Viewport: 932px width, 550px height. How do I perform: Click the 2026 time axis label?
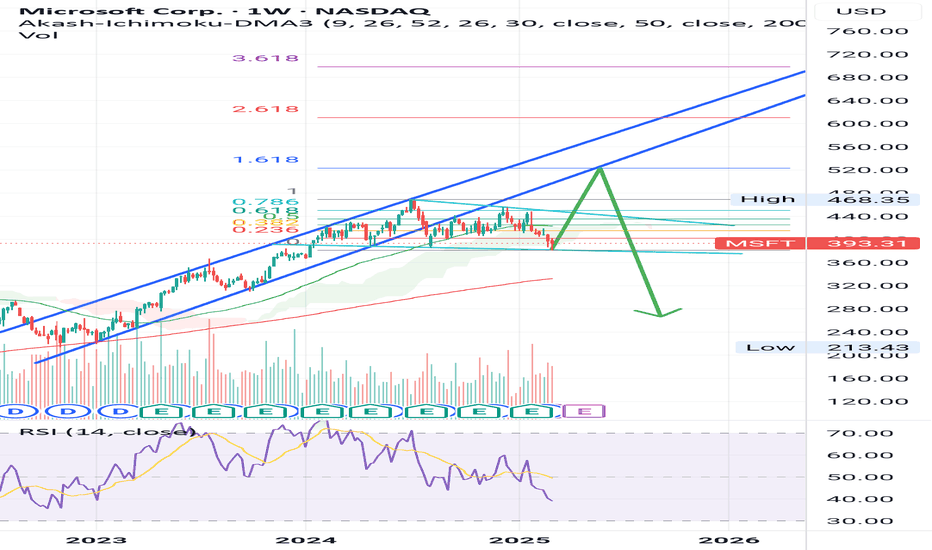(729, 540)
